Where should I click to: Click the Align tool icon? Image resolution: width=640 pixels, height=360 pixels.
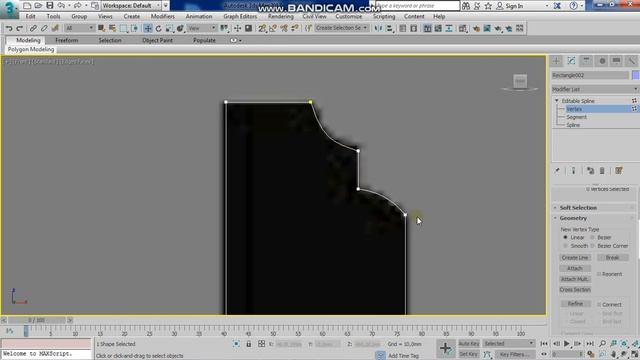(389, 28)
